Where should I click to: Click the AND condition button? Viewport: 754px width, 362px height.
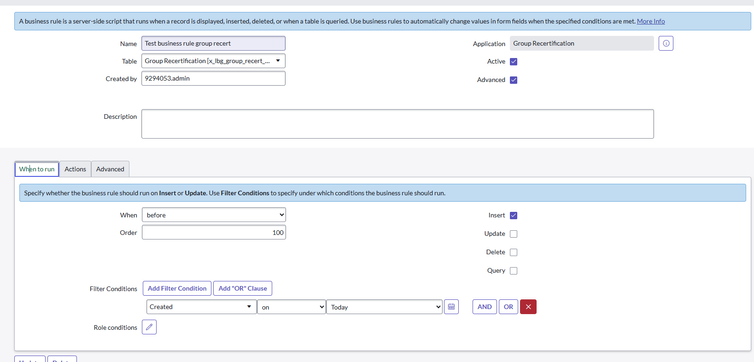[x=484, y=307]
